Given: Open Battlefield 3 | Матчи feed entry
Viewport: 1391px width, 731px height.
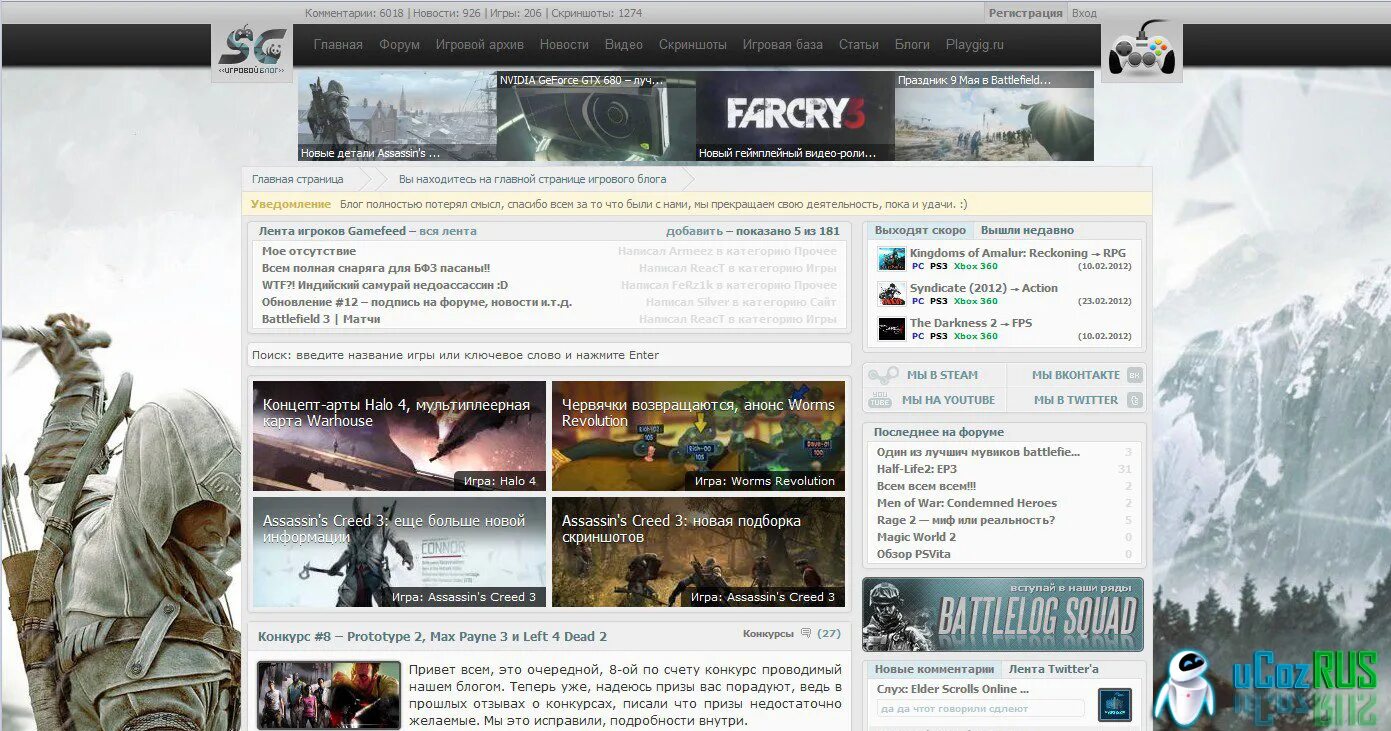Looking at the screenshot, I should coord(321,319).
